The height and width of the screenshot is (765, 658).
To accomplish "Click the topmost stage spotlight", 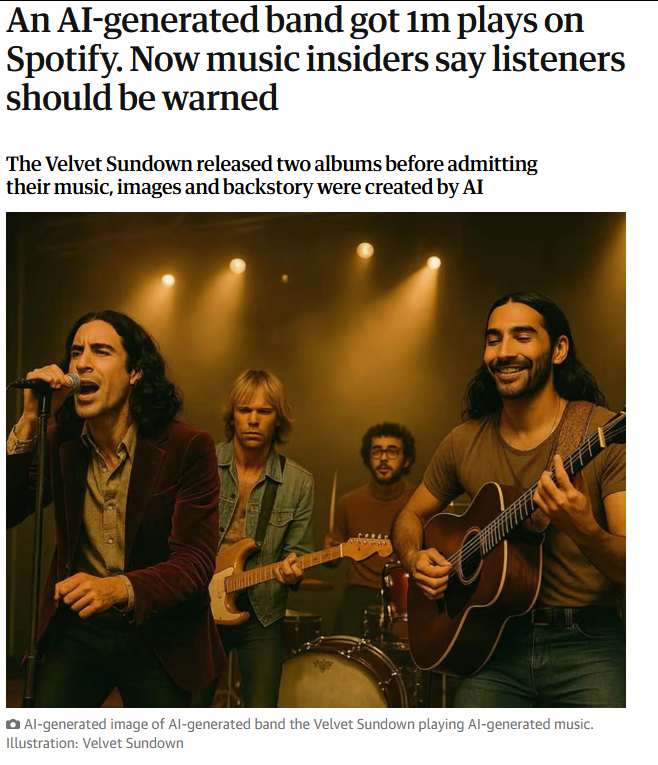I will click(x=365, y=250).
